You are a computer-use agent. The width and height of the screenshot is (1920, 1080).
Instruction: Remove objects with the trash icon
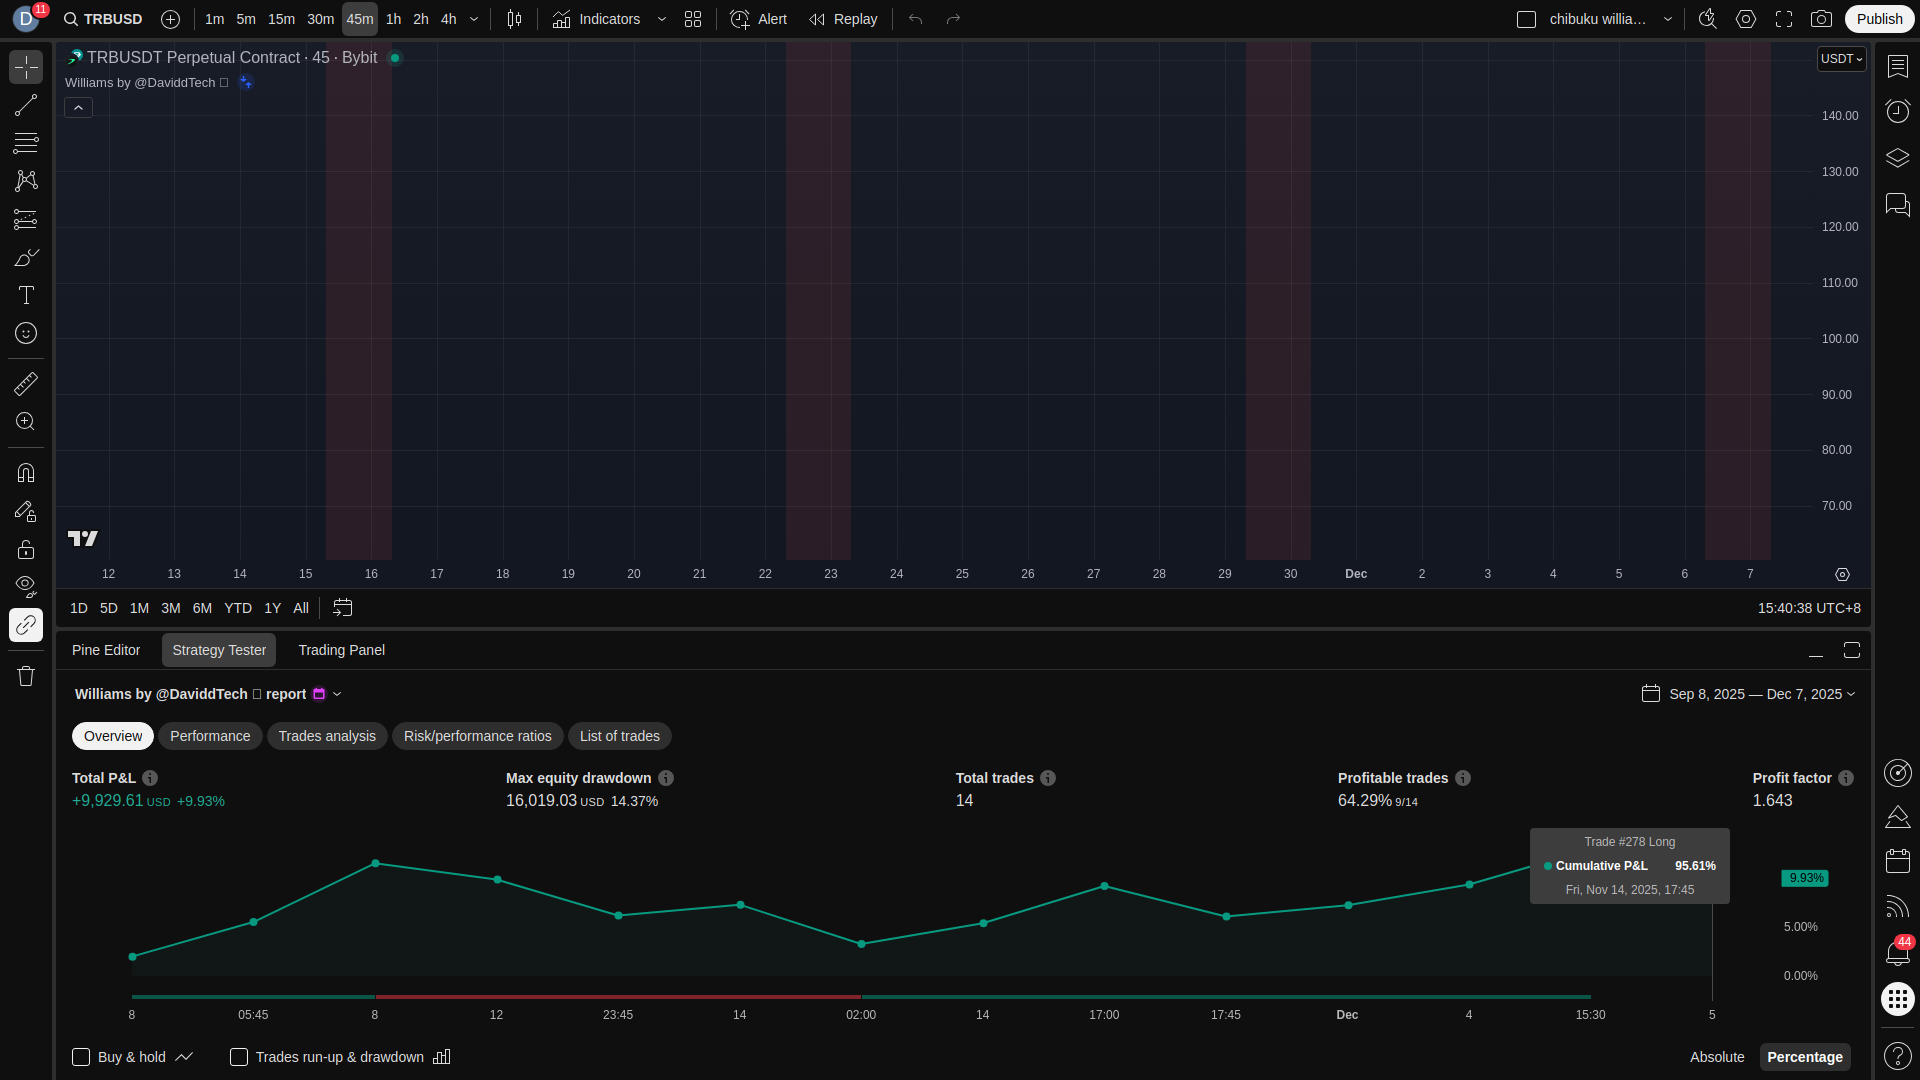(26, 676)
